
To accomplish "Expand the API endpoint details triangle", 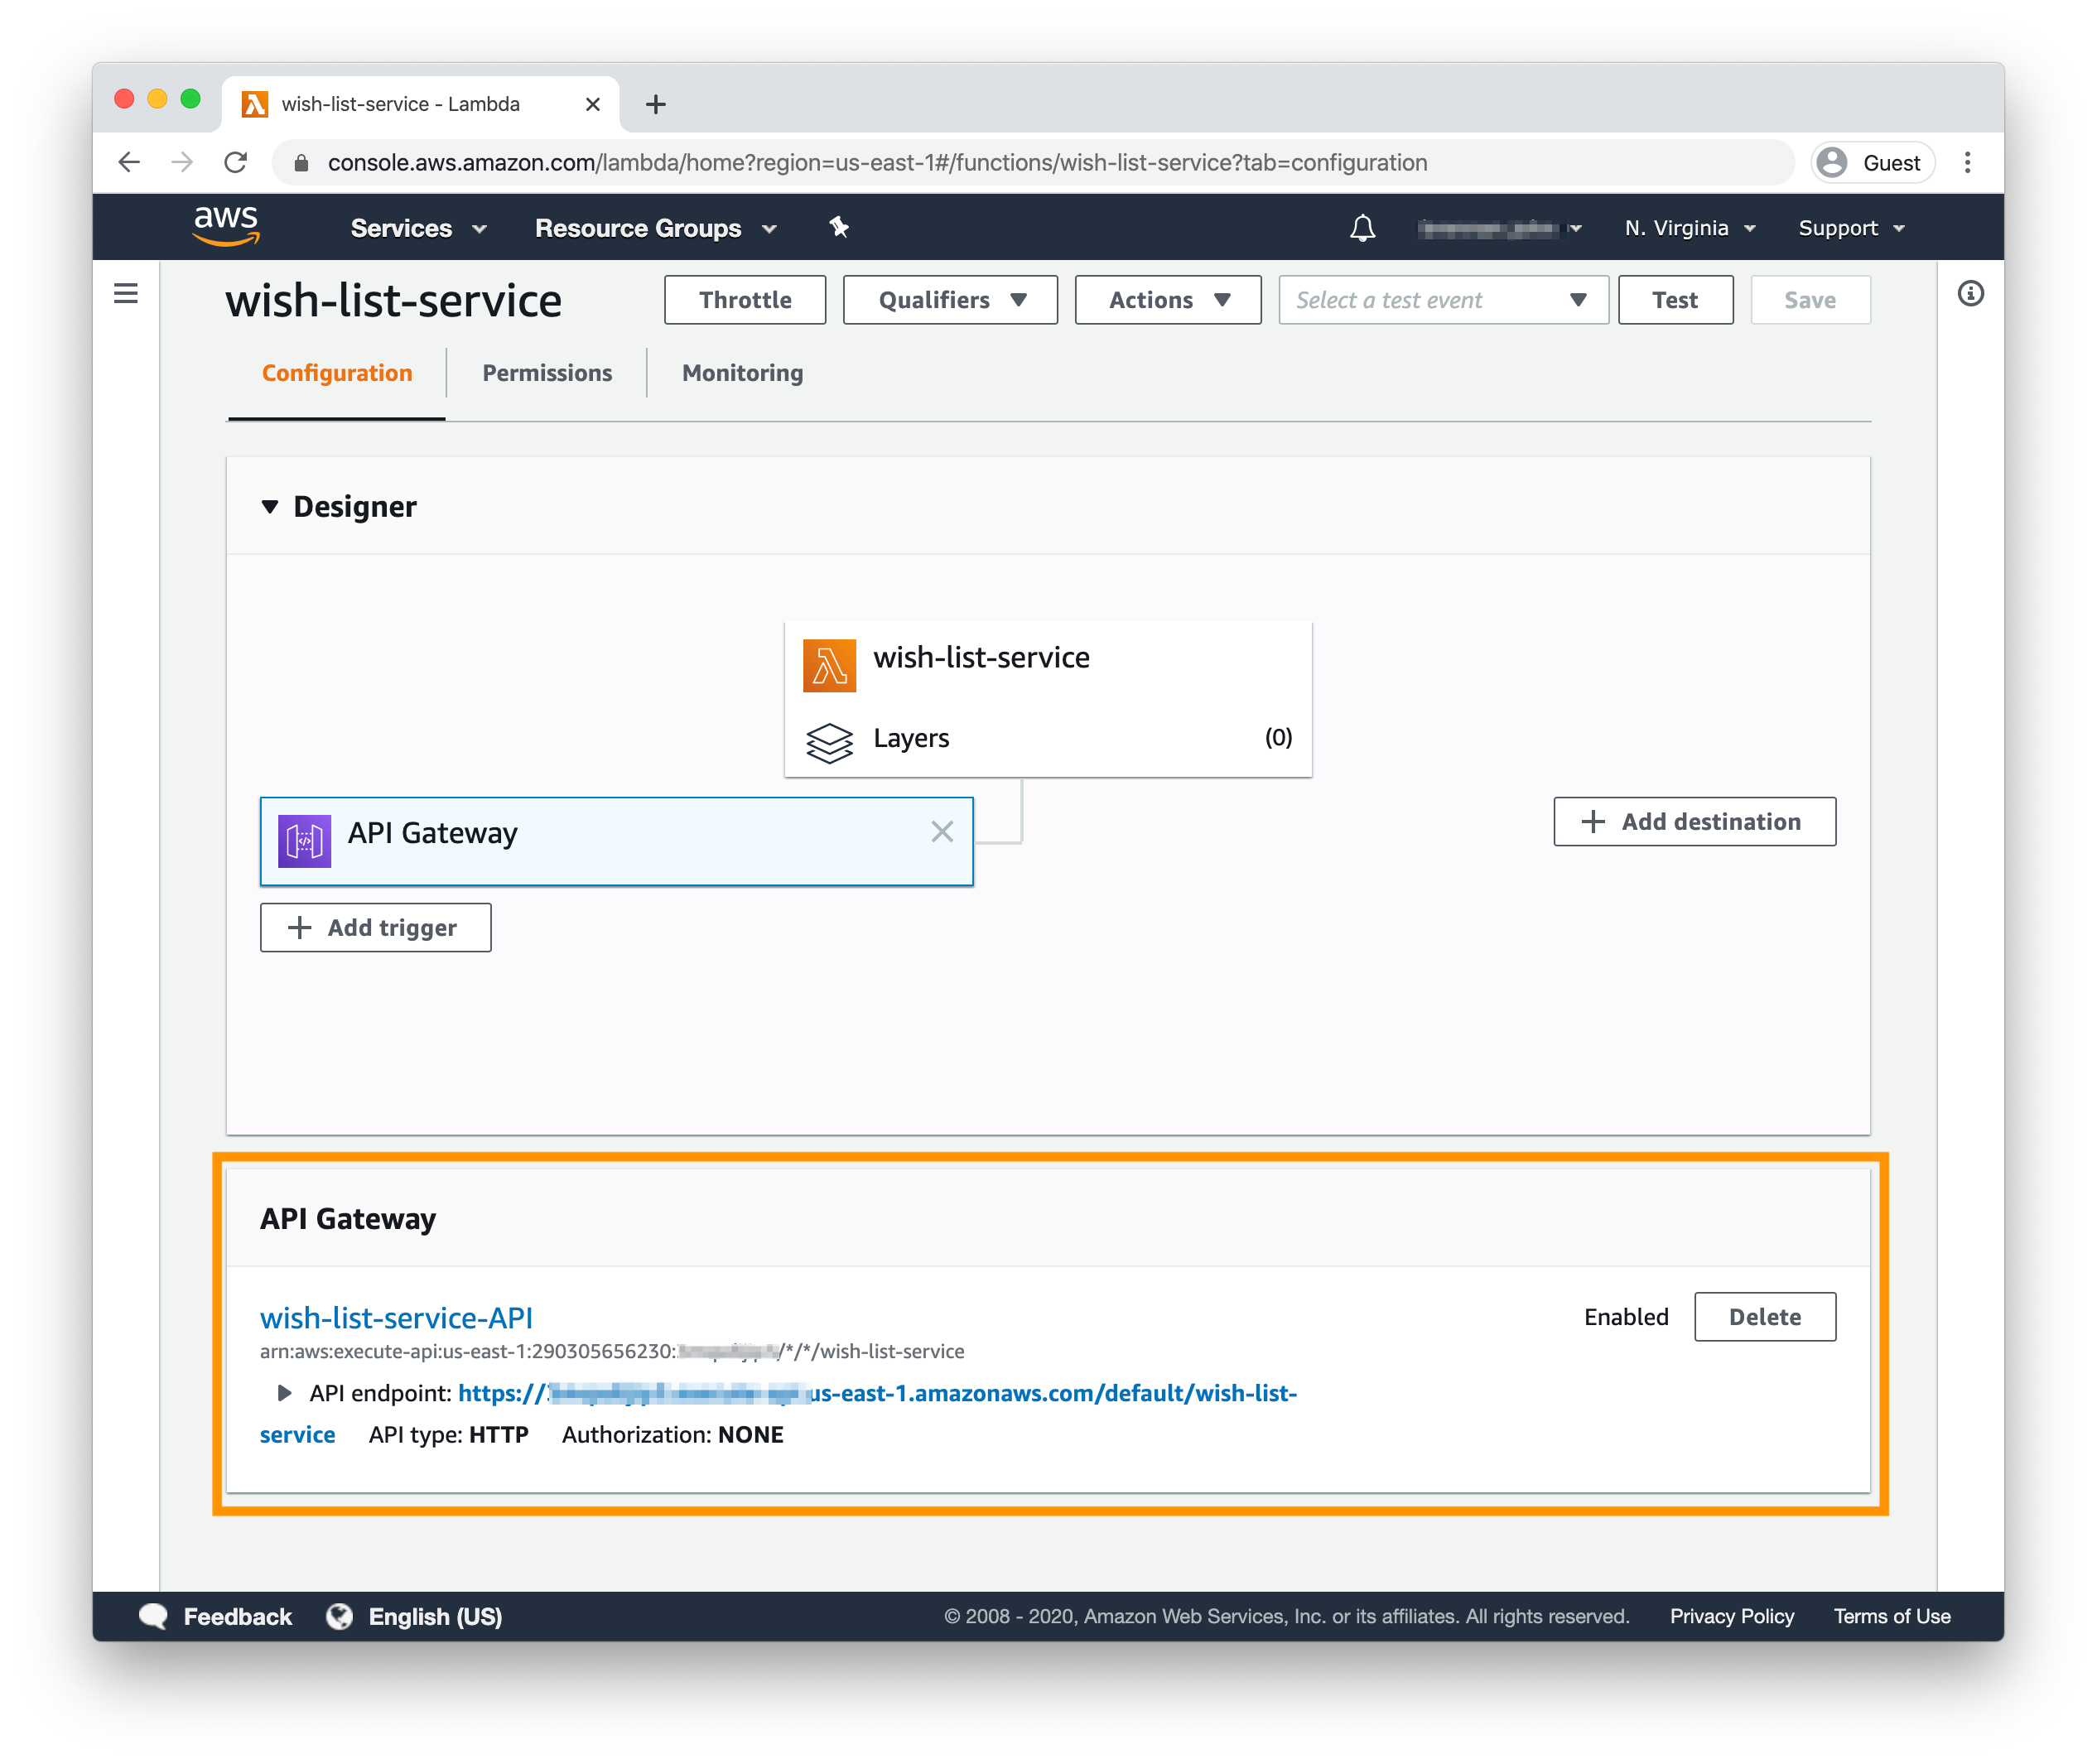I will coord(284,1393).
